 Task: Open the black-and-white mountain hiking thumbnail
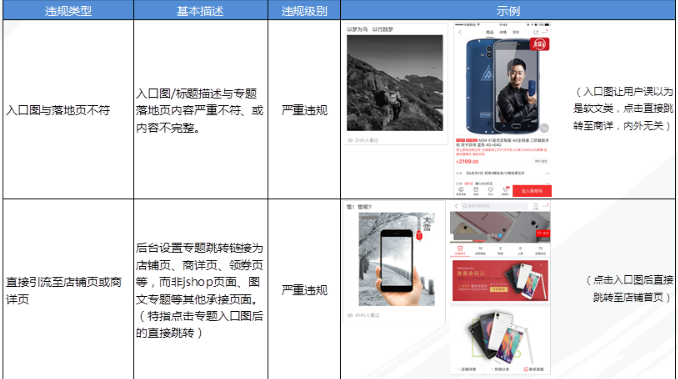395,83
